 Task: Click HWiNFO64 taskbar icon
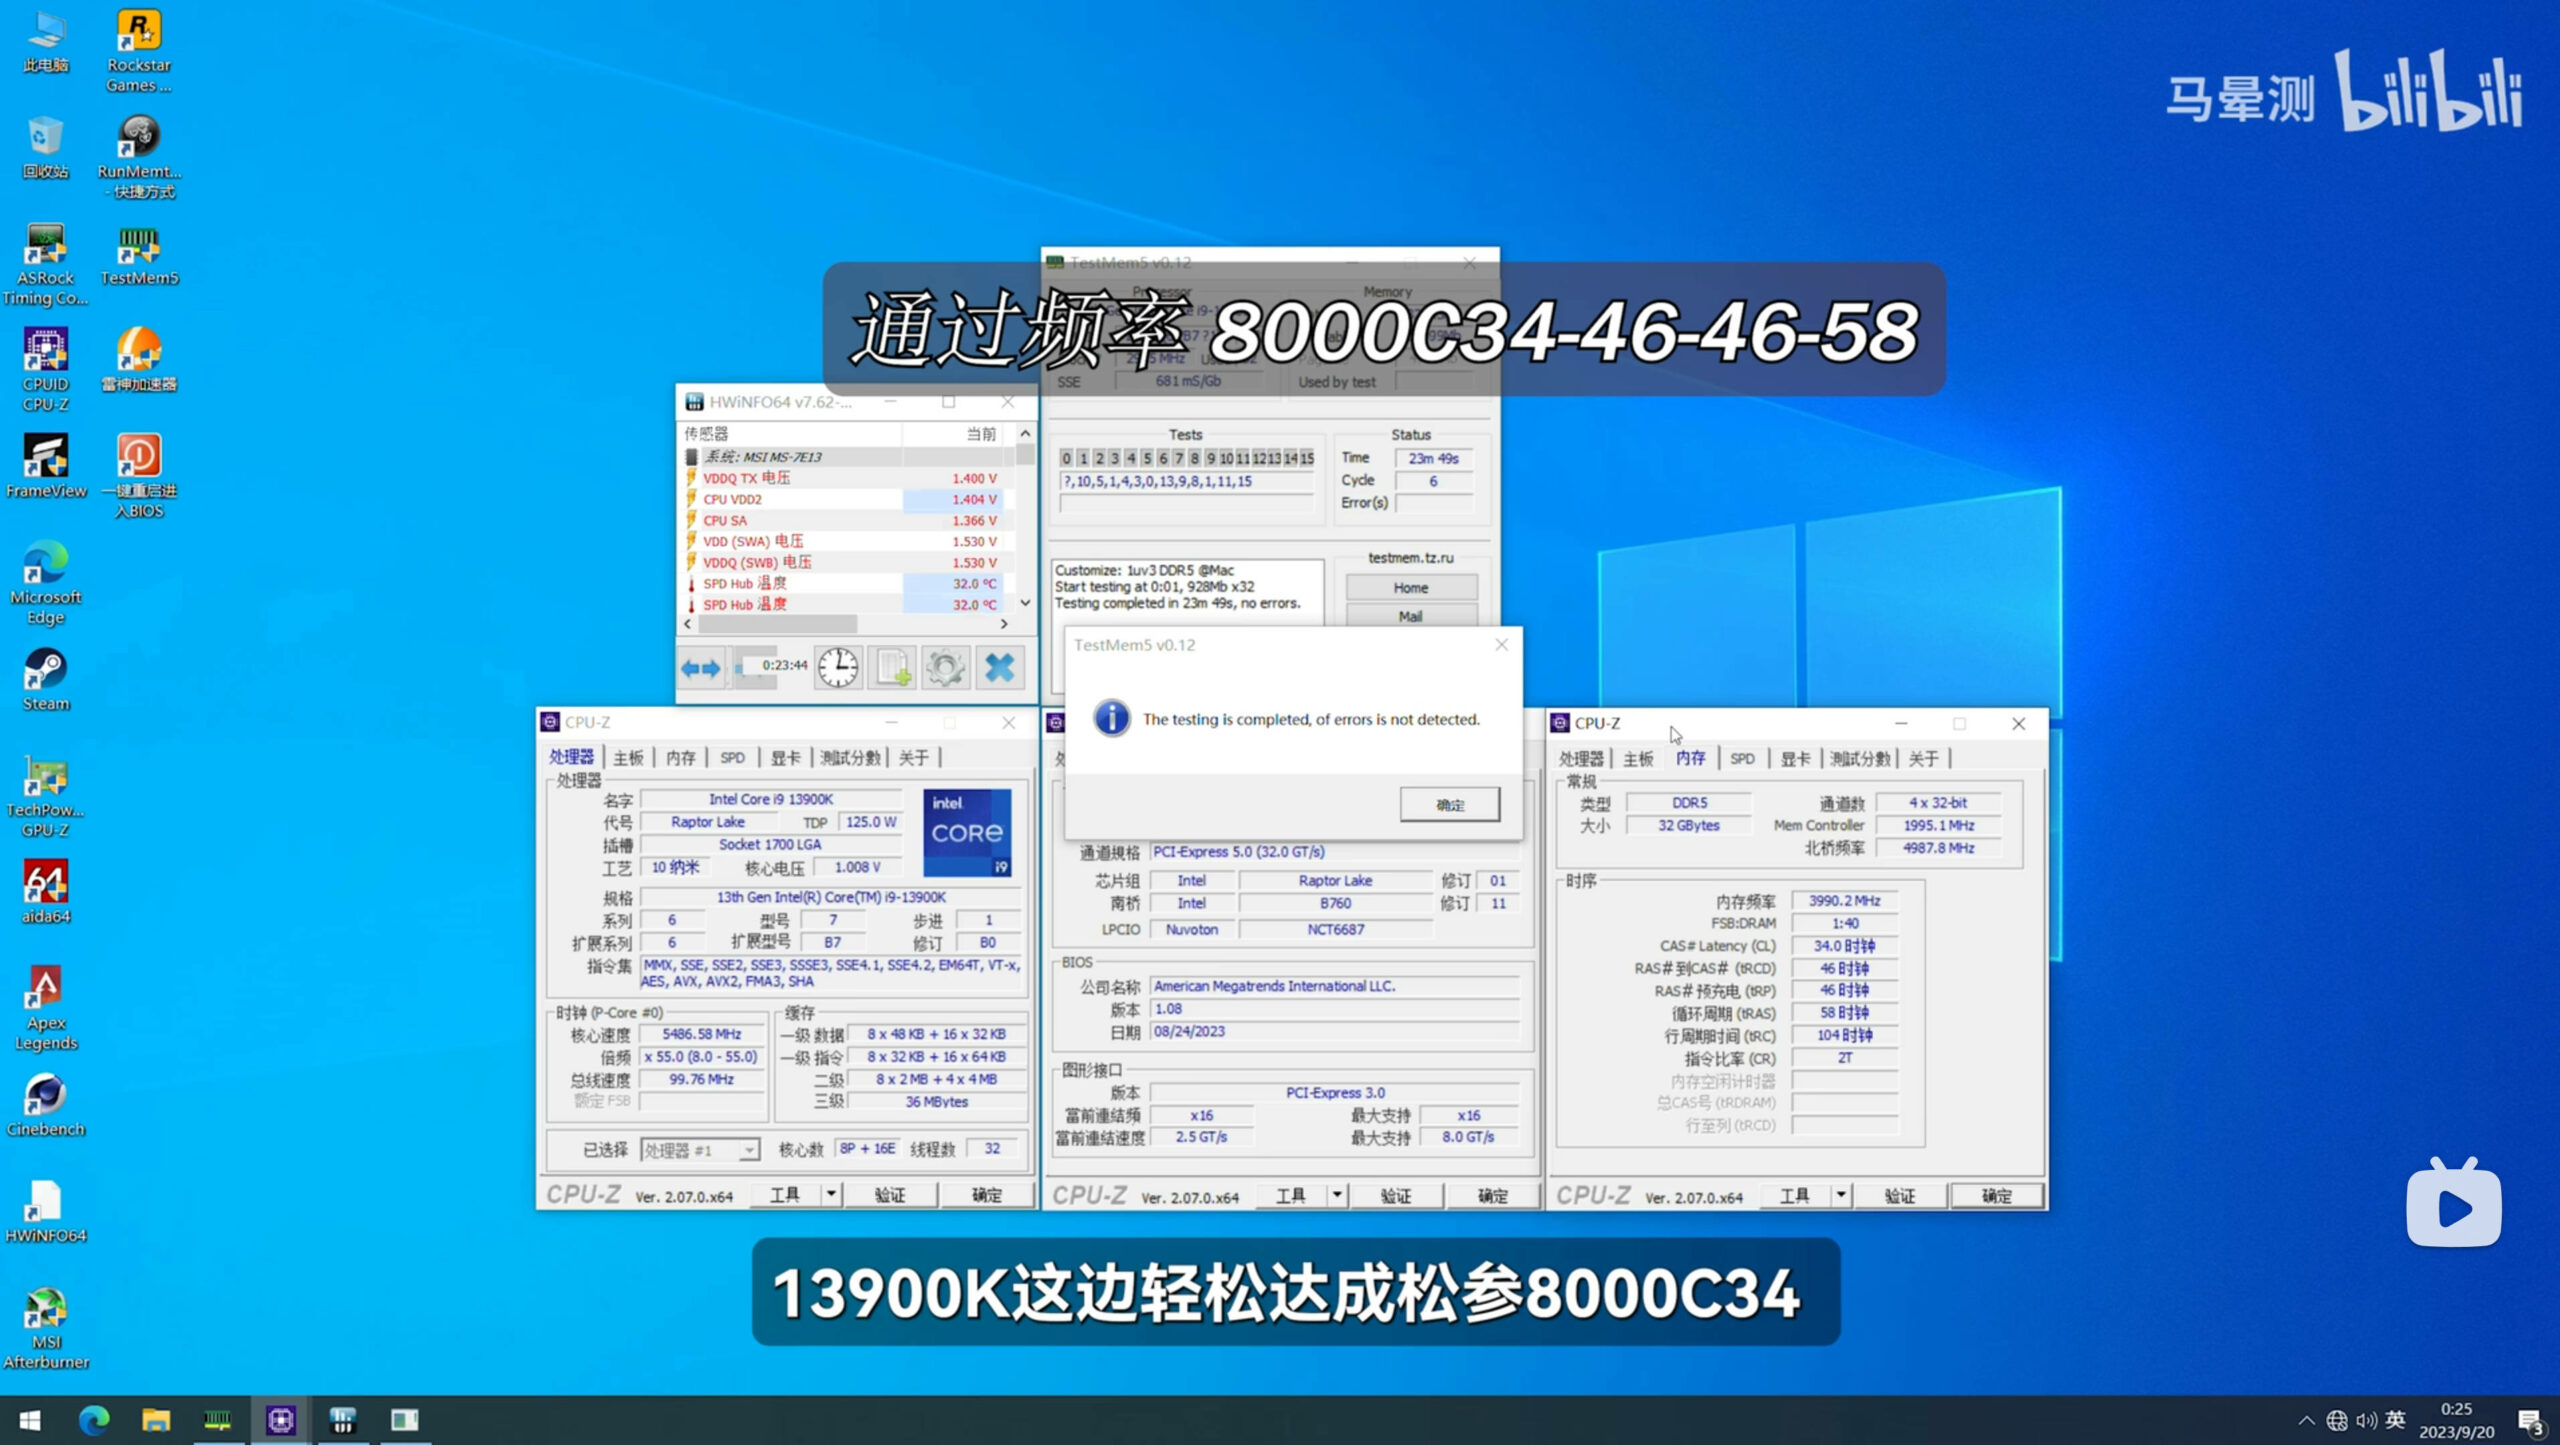[343, 1419]
